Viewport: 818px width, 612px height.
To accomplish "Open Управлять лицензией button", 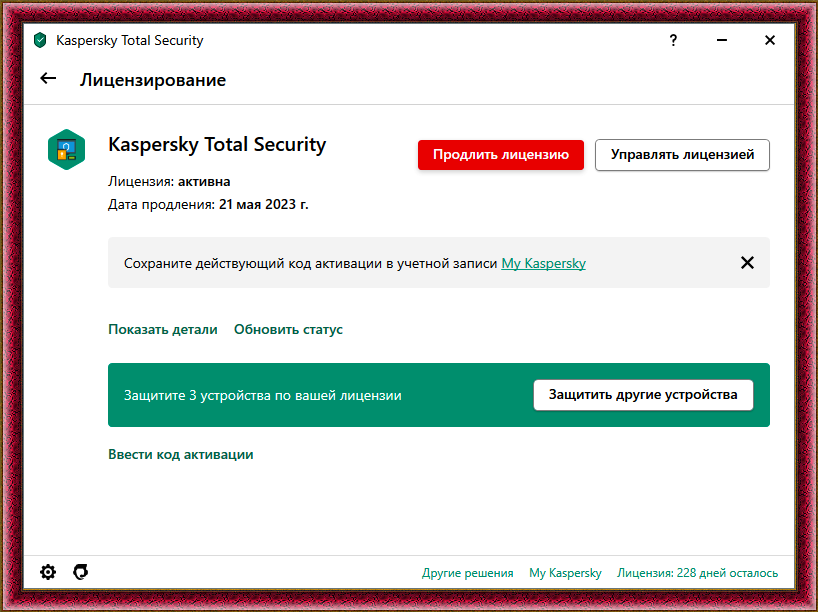I will (682, 155).
